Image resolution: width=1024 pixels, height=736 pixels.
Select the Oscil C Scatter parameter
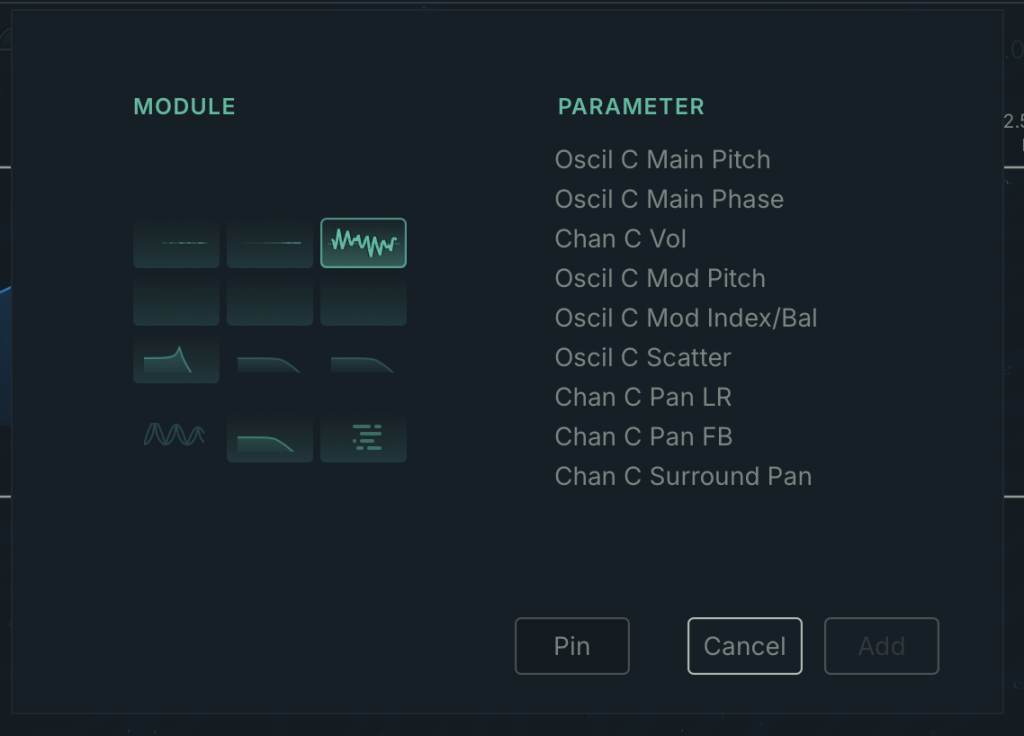[x=643, y=357]
